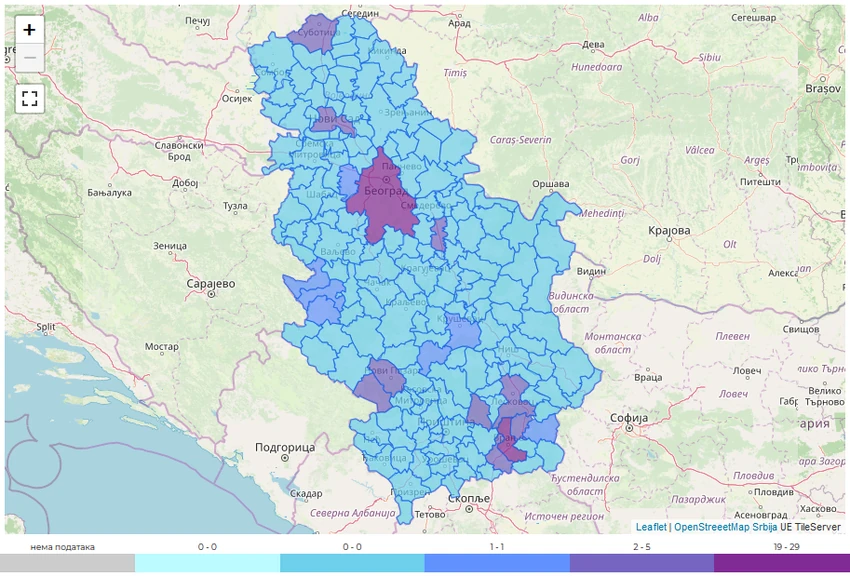Select the blue 1 - 1 legend swatch

497,563
